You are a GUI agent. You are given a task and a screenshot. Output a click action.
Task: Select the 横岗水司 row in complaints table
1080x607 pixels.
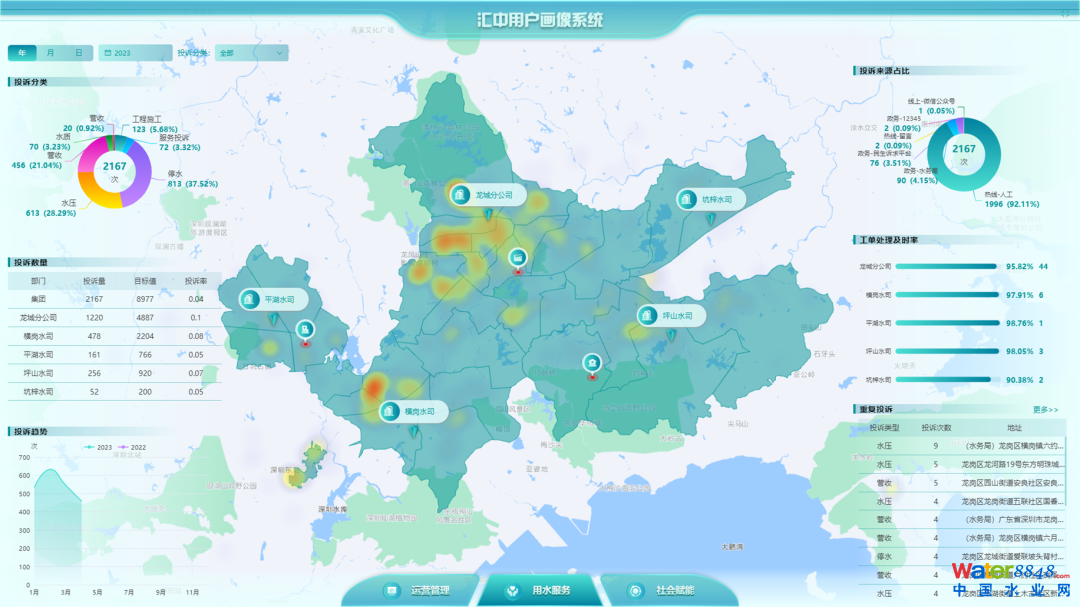114,336
